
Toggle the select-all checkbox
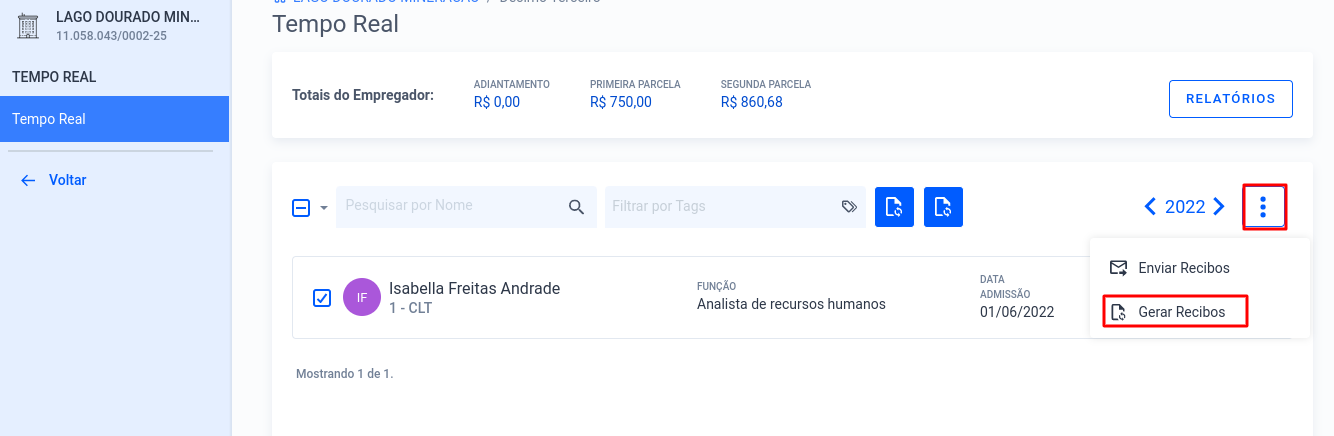tap(301, 208)
